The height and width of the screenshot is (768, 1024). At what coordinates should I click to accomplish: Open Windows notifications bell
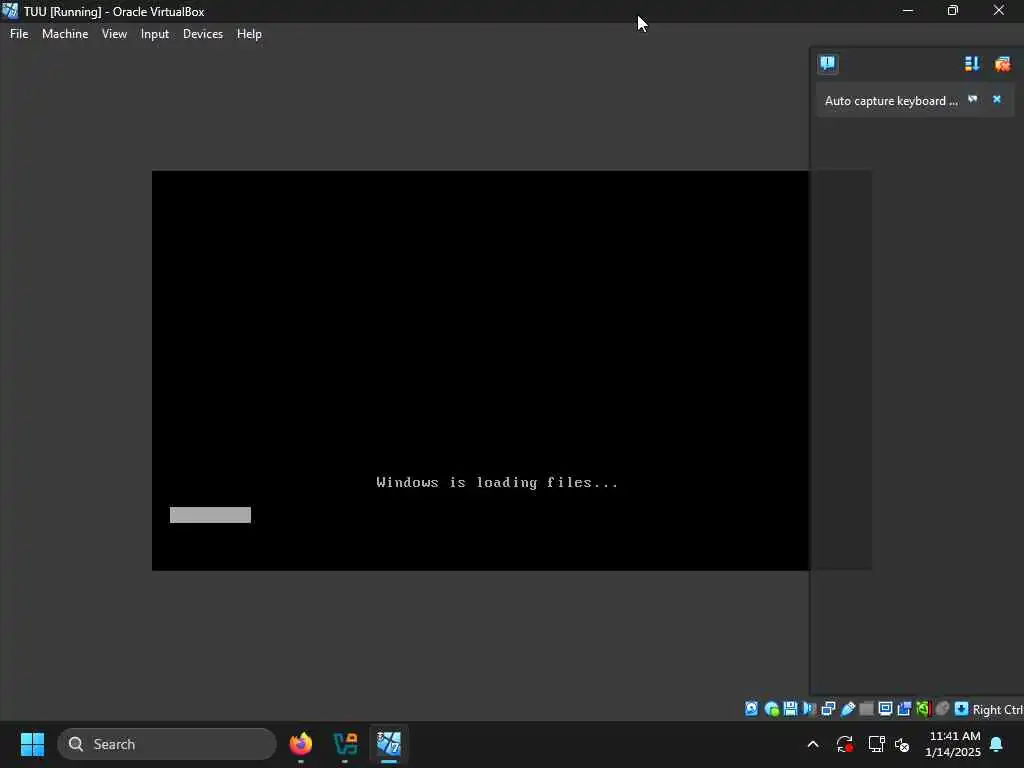point(997,744)
